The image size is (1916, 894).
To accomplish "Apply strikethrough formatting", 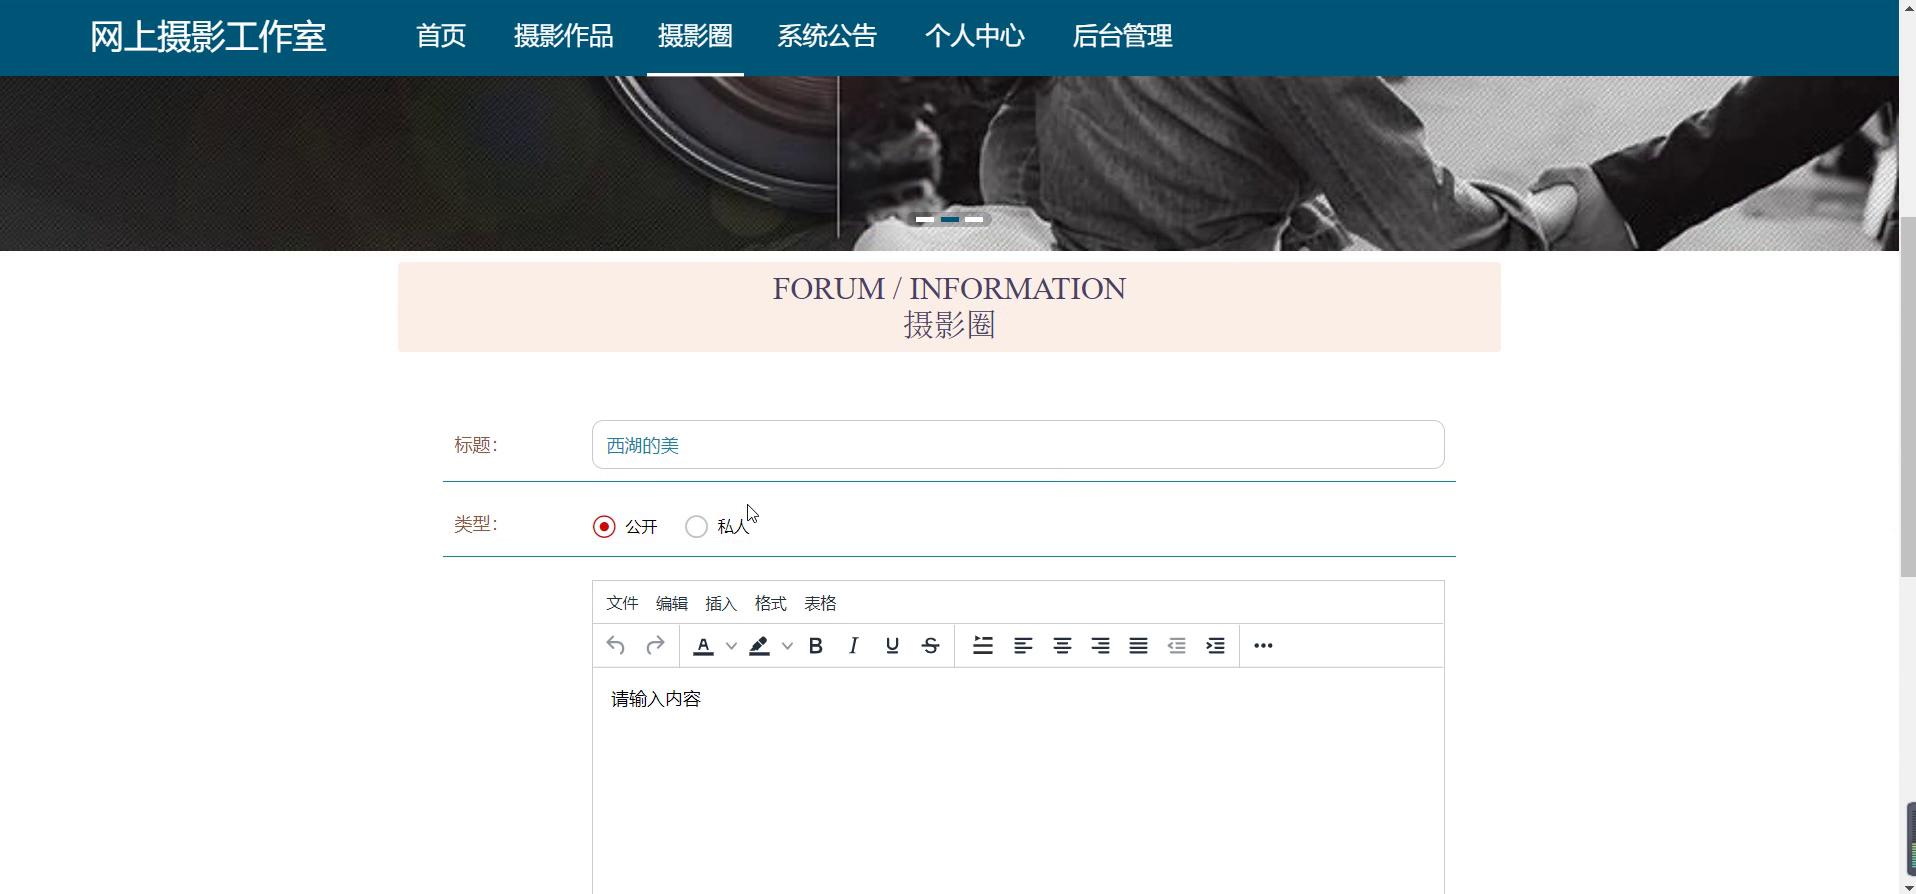I will (930, 646).
